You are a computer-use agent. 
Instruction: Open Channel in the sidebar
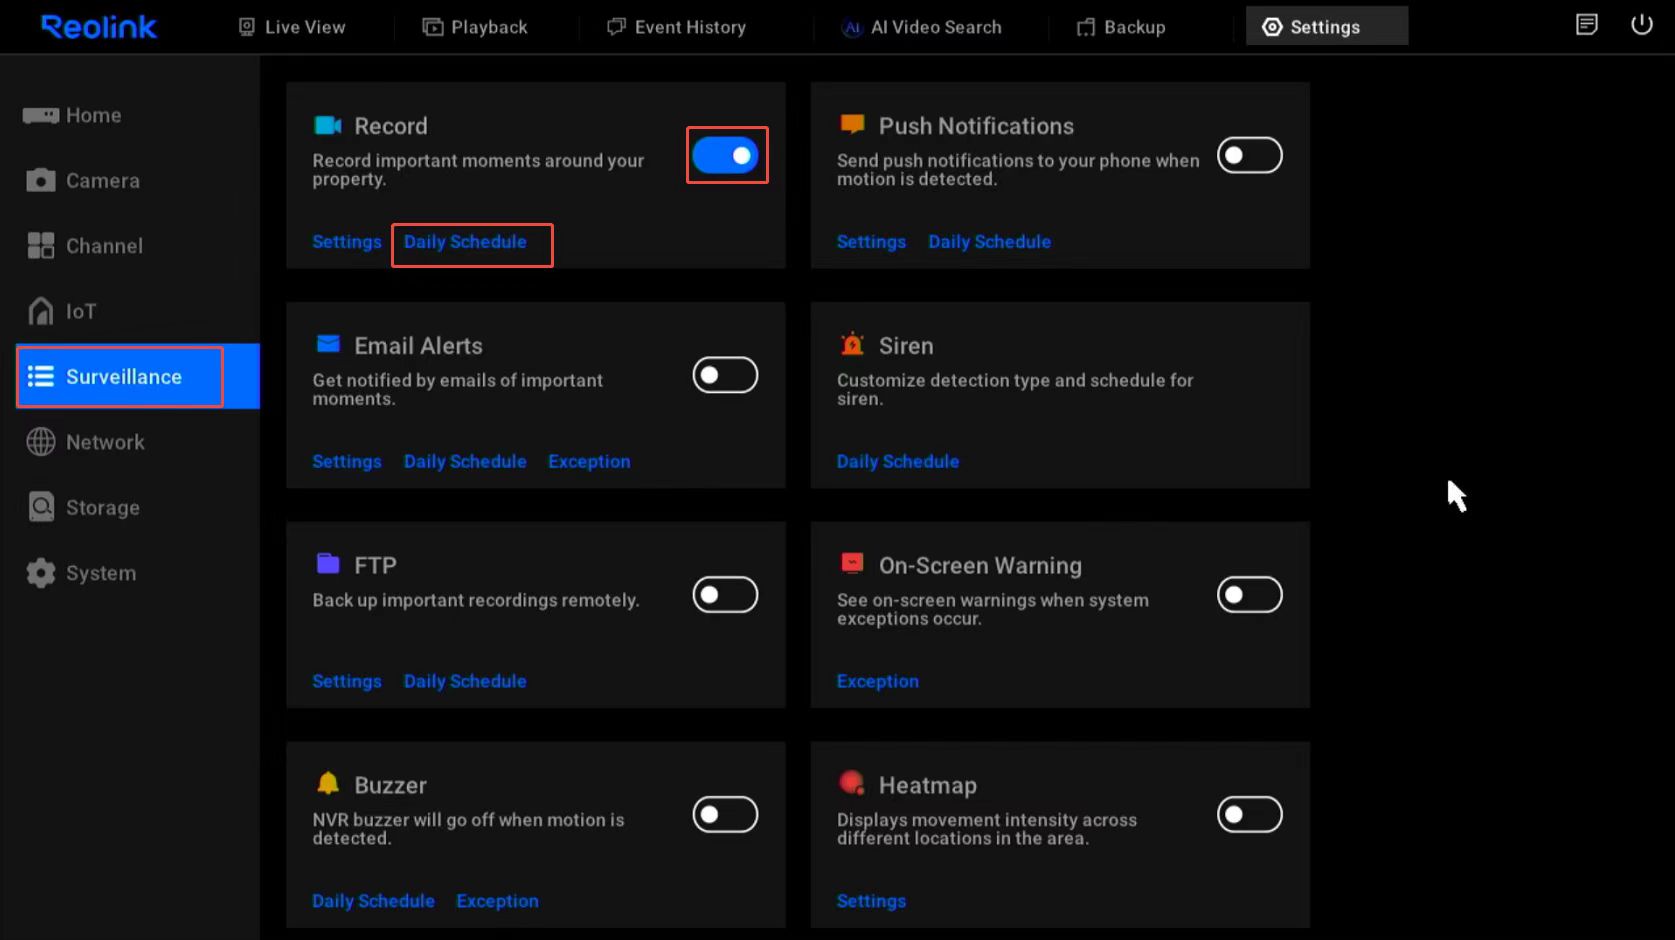[130, 246]
